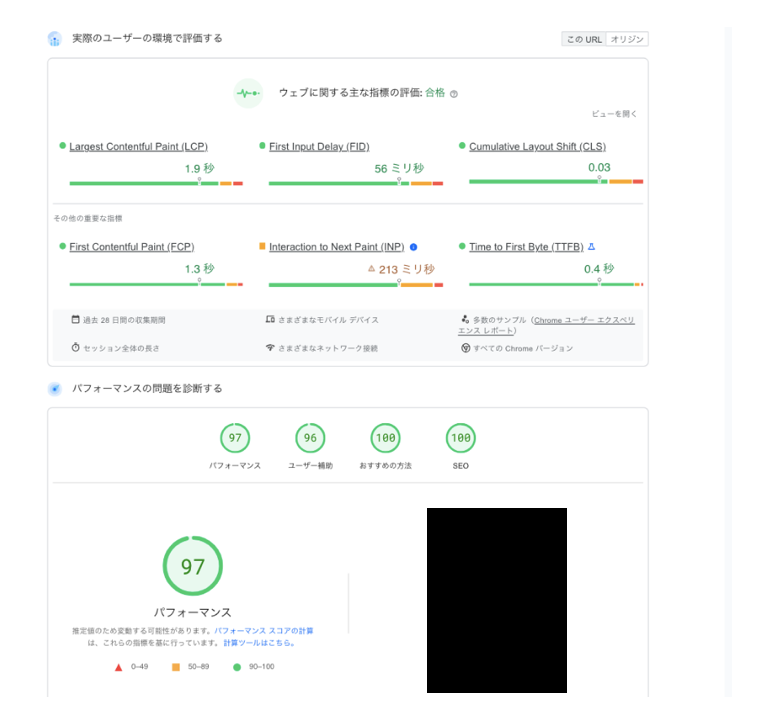The height and width of the screenshot is (720, 768).
Task: Click the FID distribution bar
Action: (356, 183)
